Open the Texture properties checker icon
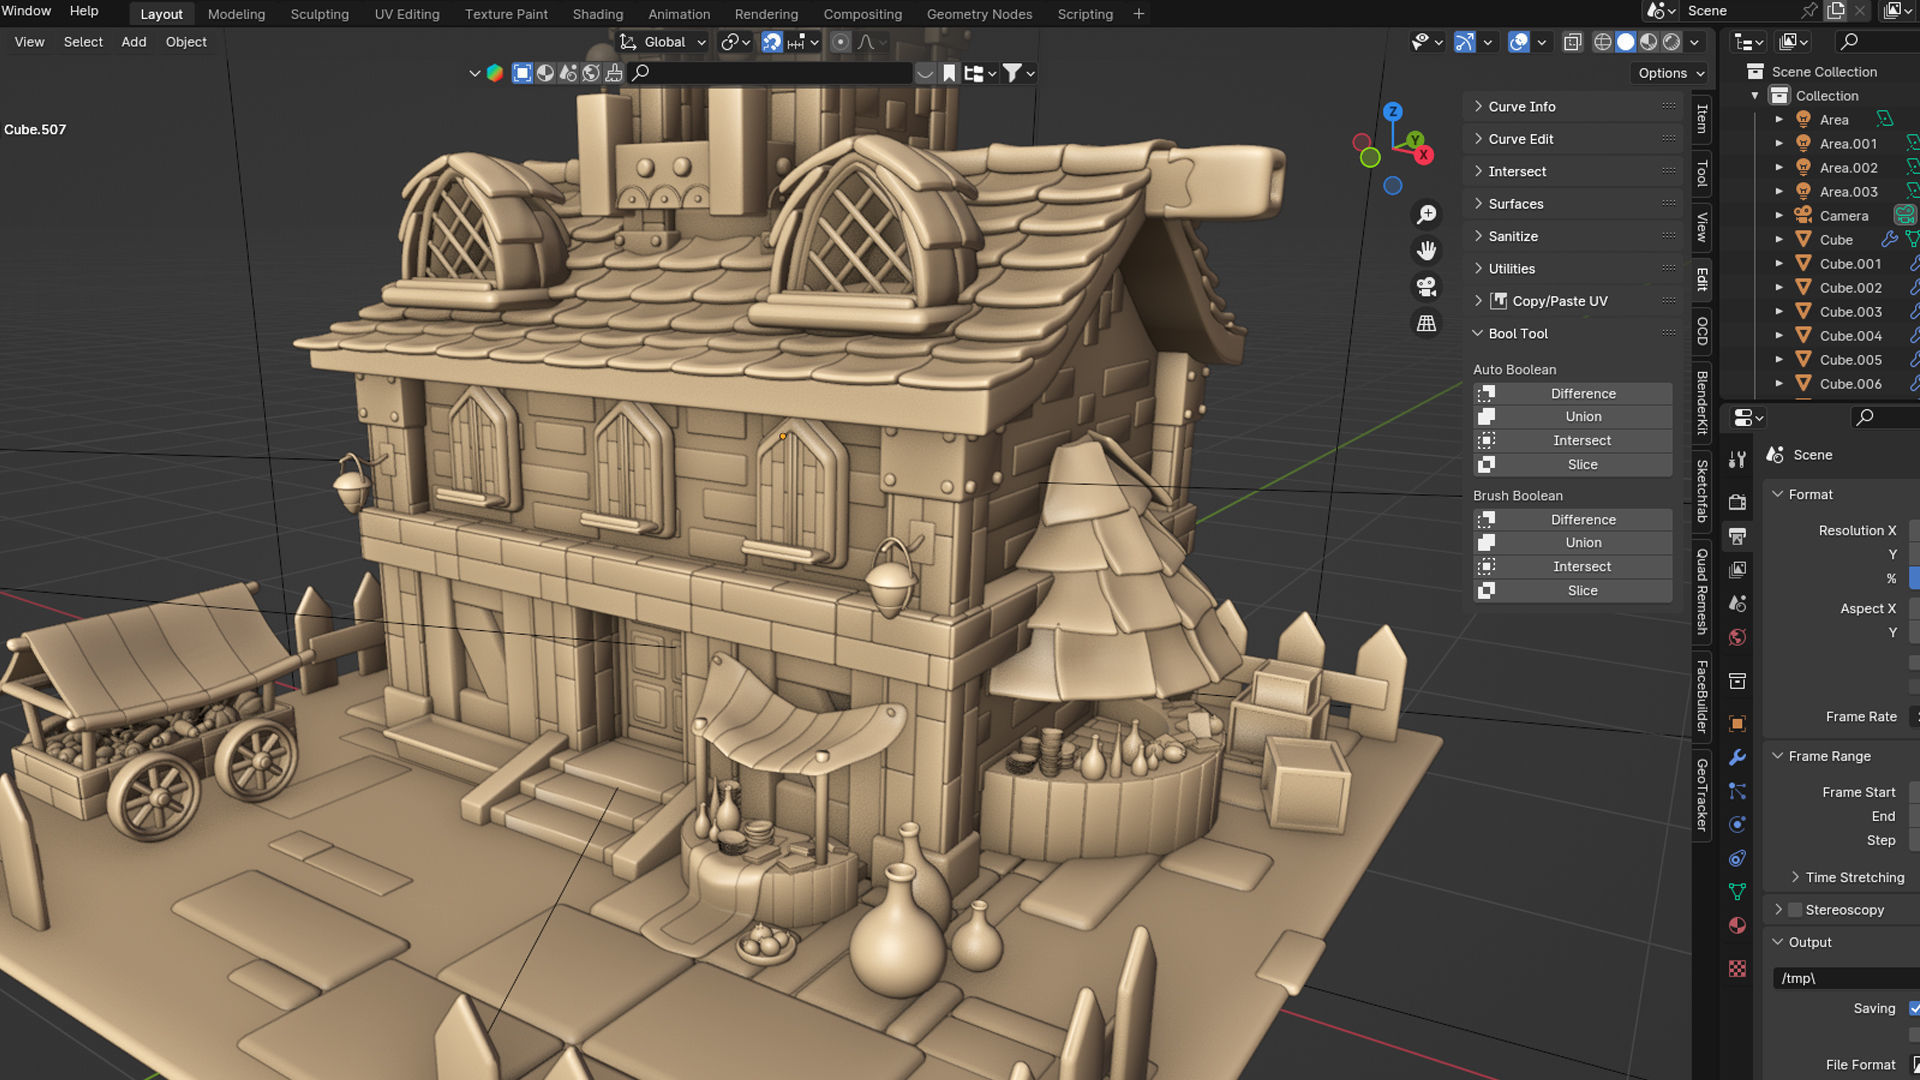Viewport: 1920px width, 1080px height. point(1737,968)
